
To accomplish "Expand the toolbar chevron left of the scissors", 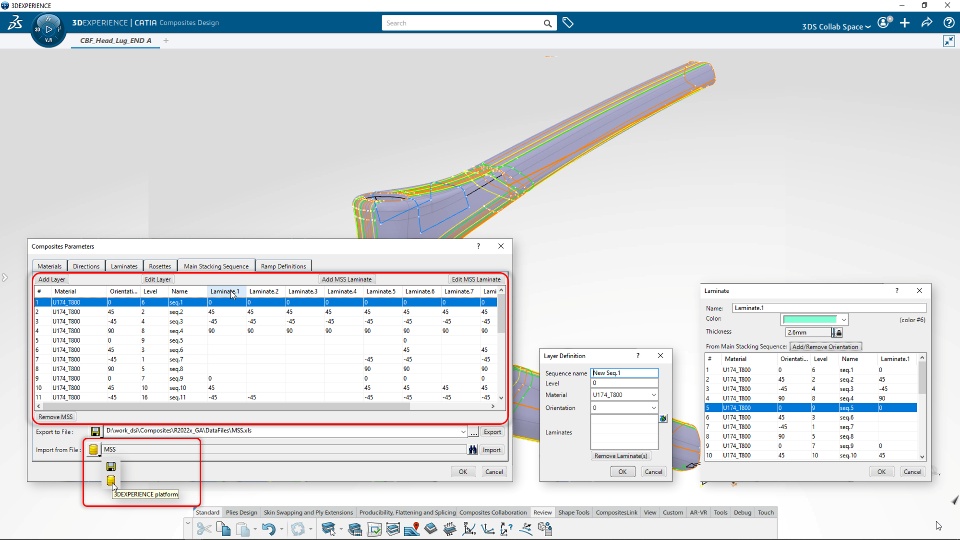I will 188,523.
